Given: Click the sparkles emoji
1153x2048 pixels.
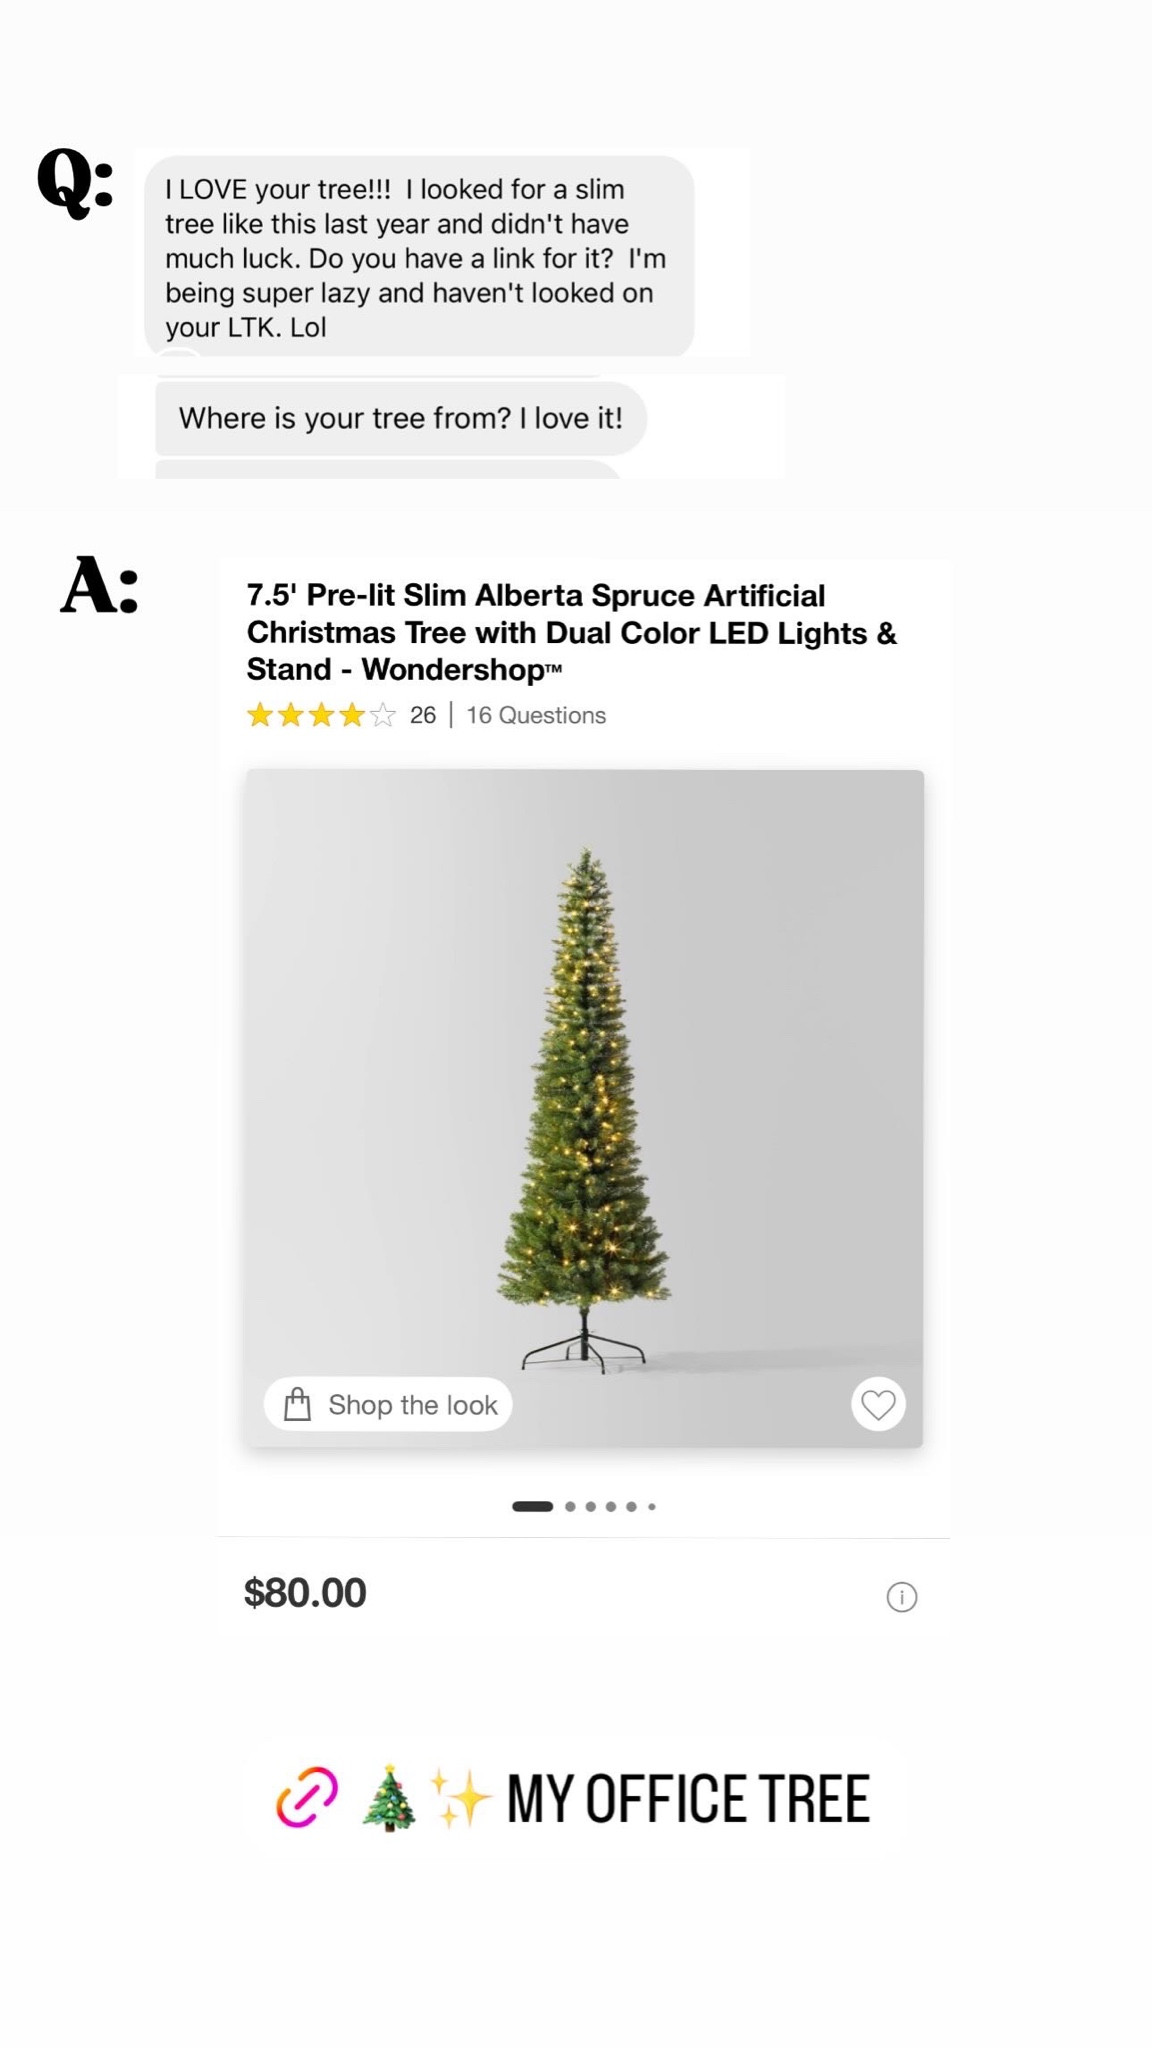Looking at the screenshot, I should (462, 1795).
